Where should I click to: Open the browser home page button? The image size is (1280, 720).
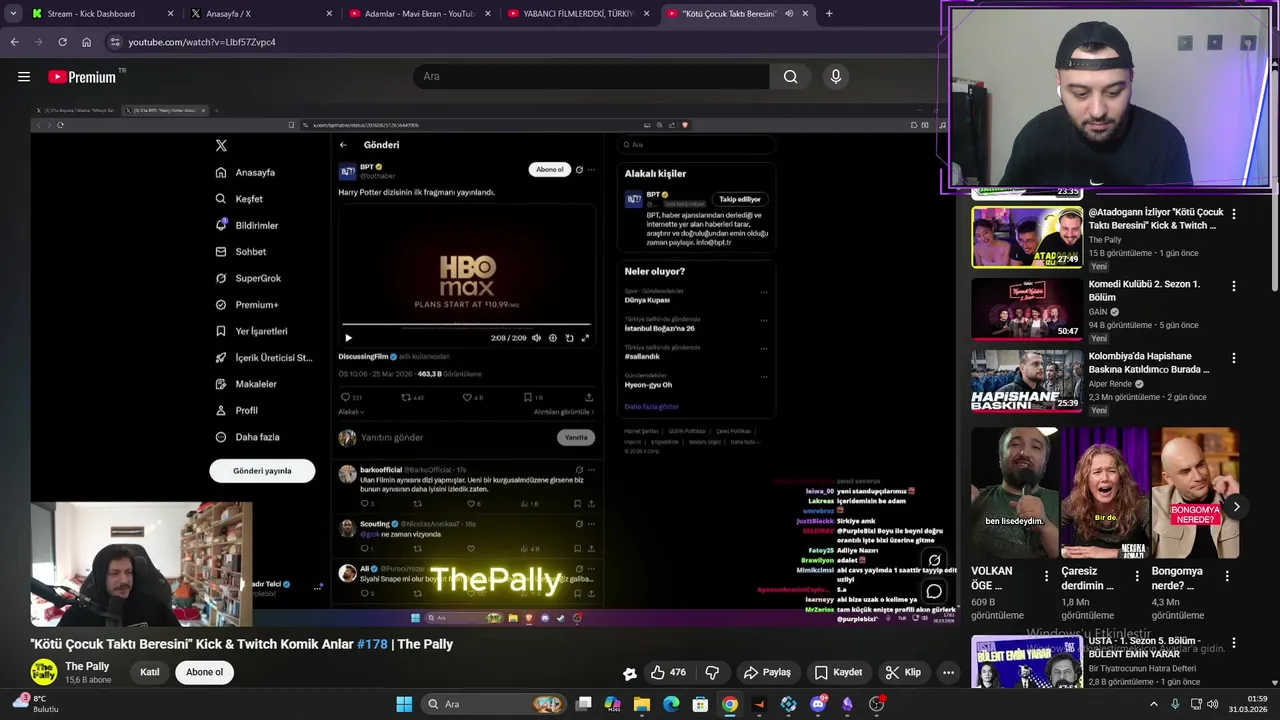pos(87,42)
